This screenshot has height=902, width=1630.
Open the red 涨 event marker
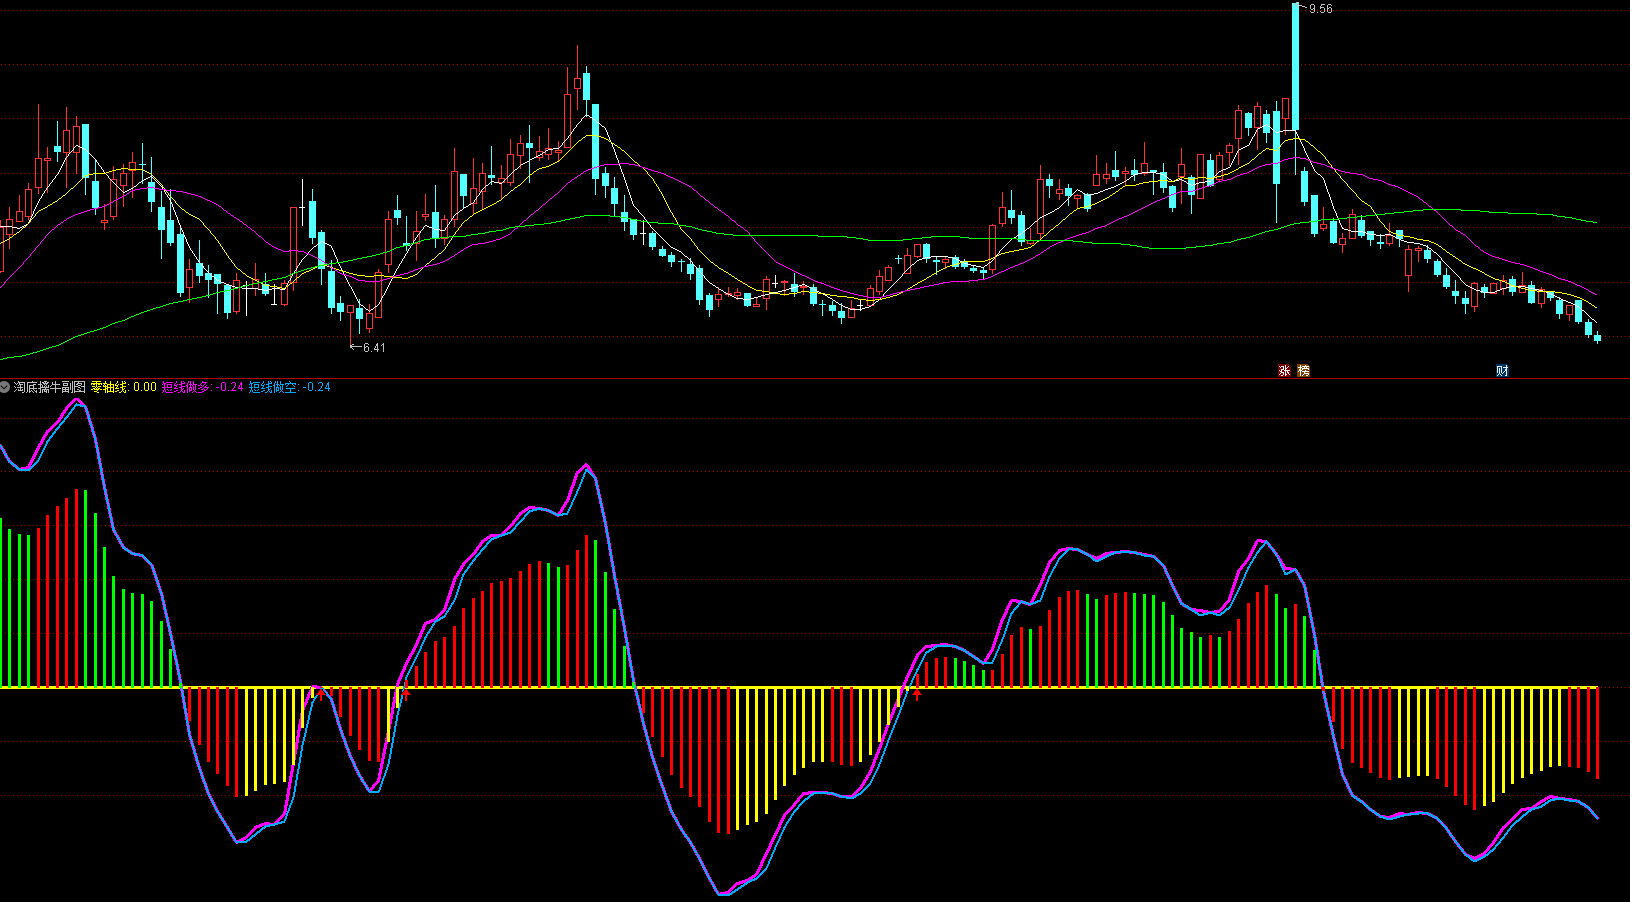(x=1284, y=371)
